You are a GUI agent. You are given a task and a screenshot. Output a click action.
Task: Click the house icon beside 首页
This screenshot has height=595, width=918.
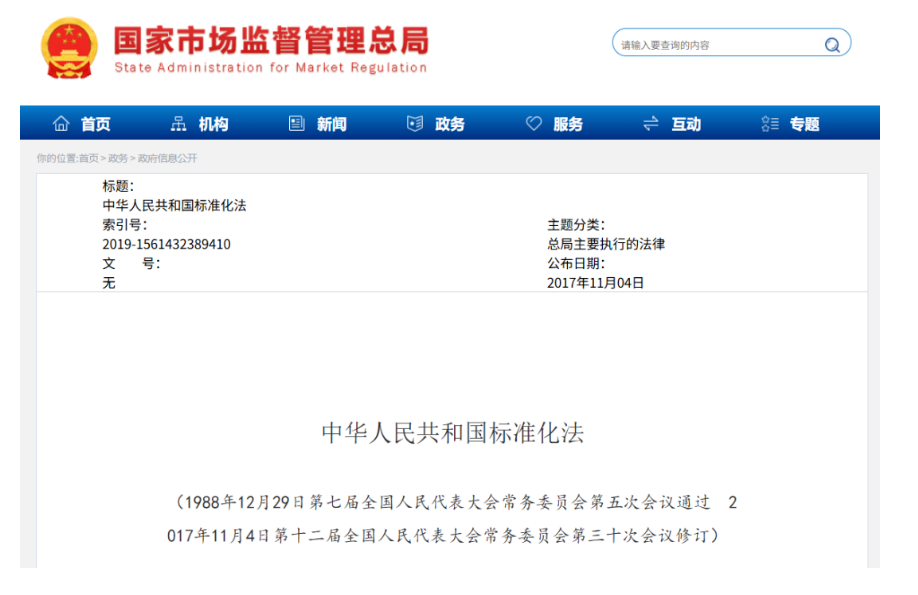[x=61, y=124]
